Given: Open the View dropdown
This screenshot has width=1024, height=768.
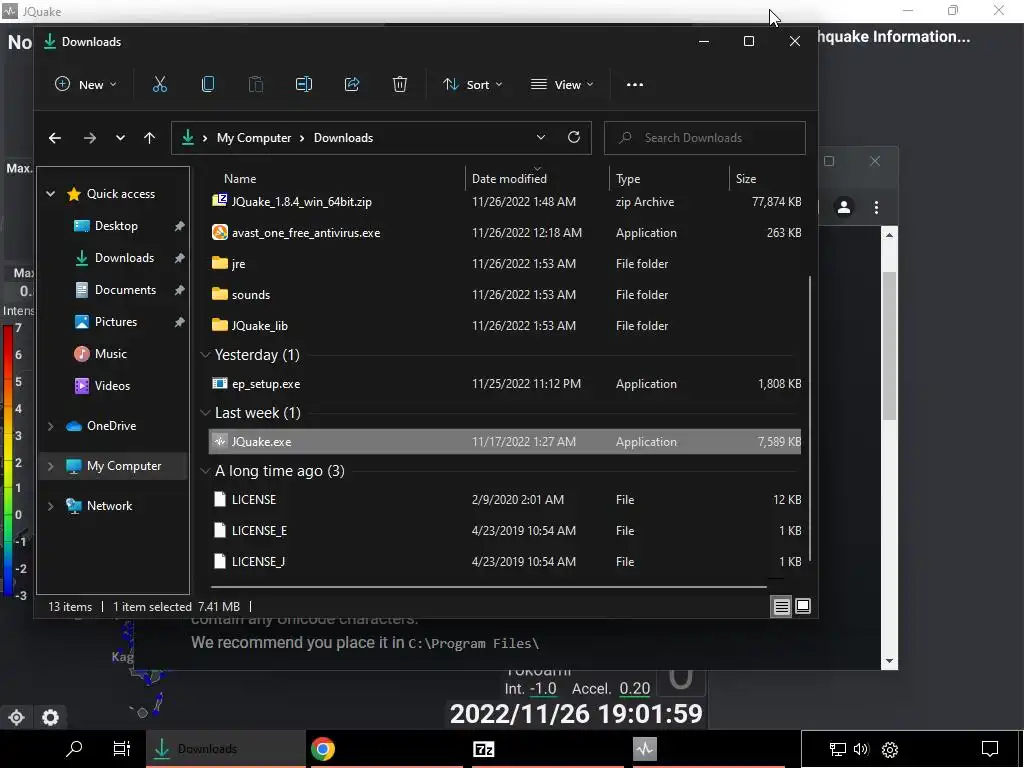Looking at the screenshot, I should (x=562, y=84).
